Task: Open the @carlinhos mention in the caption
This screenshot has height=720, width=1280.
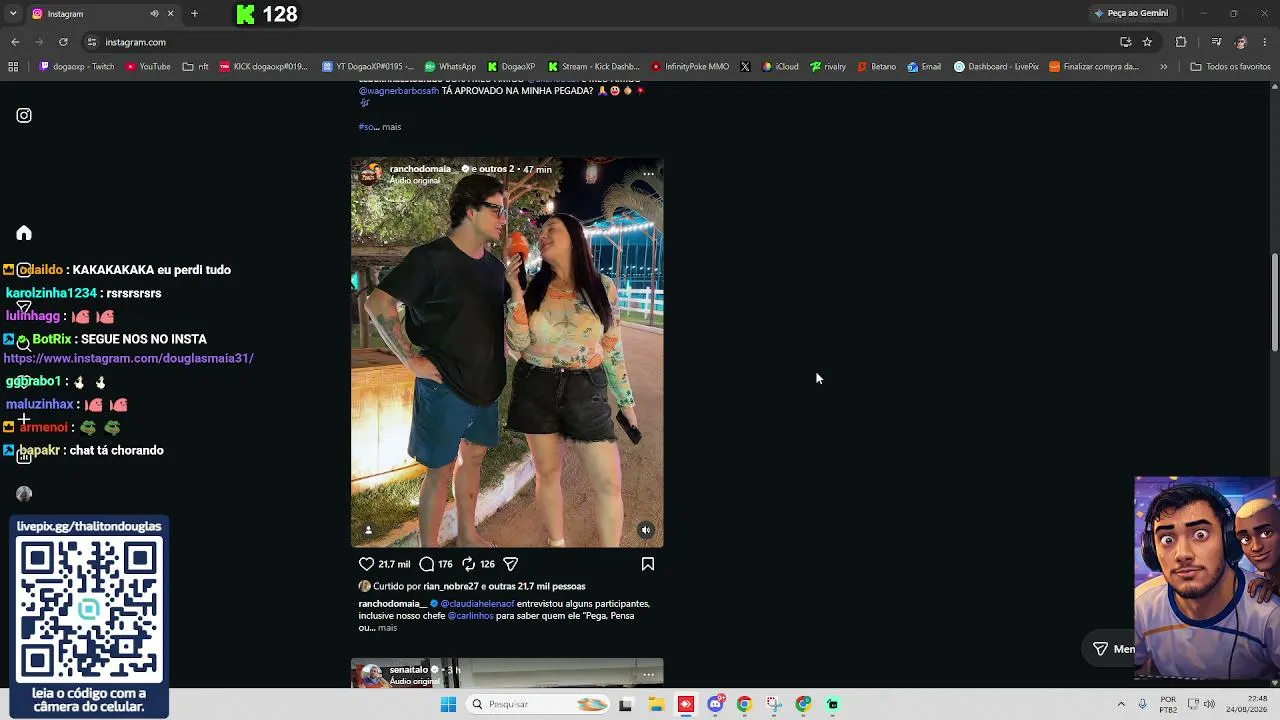Action: pyautogui.click(x=470, y=616)
